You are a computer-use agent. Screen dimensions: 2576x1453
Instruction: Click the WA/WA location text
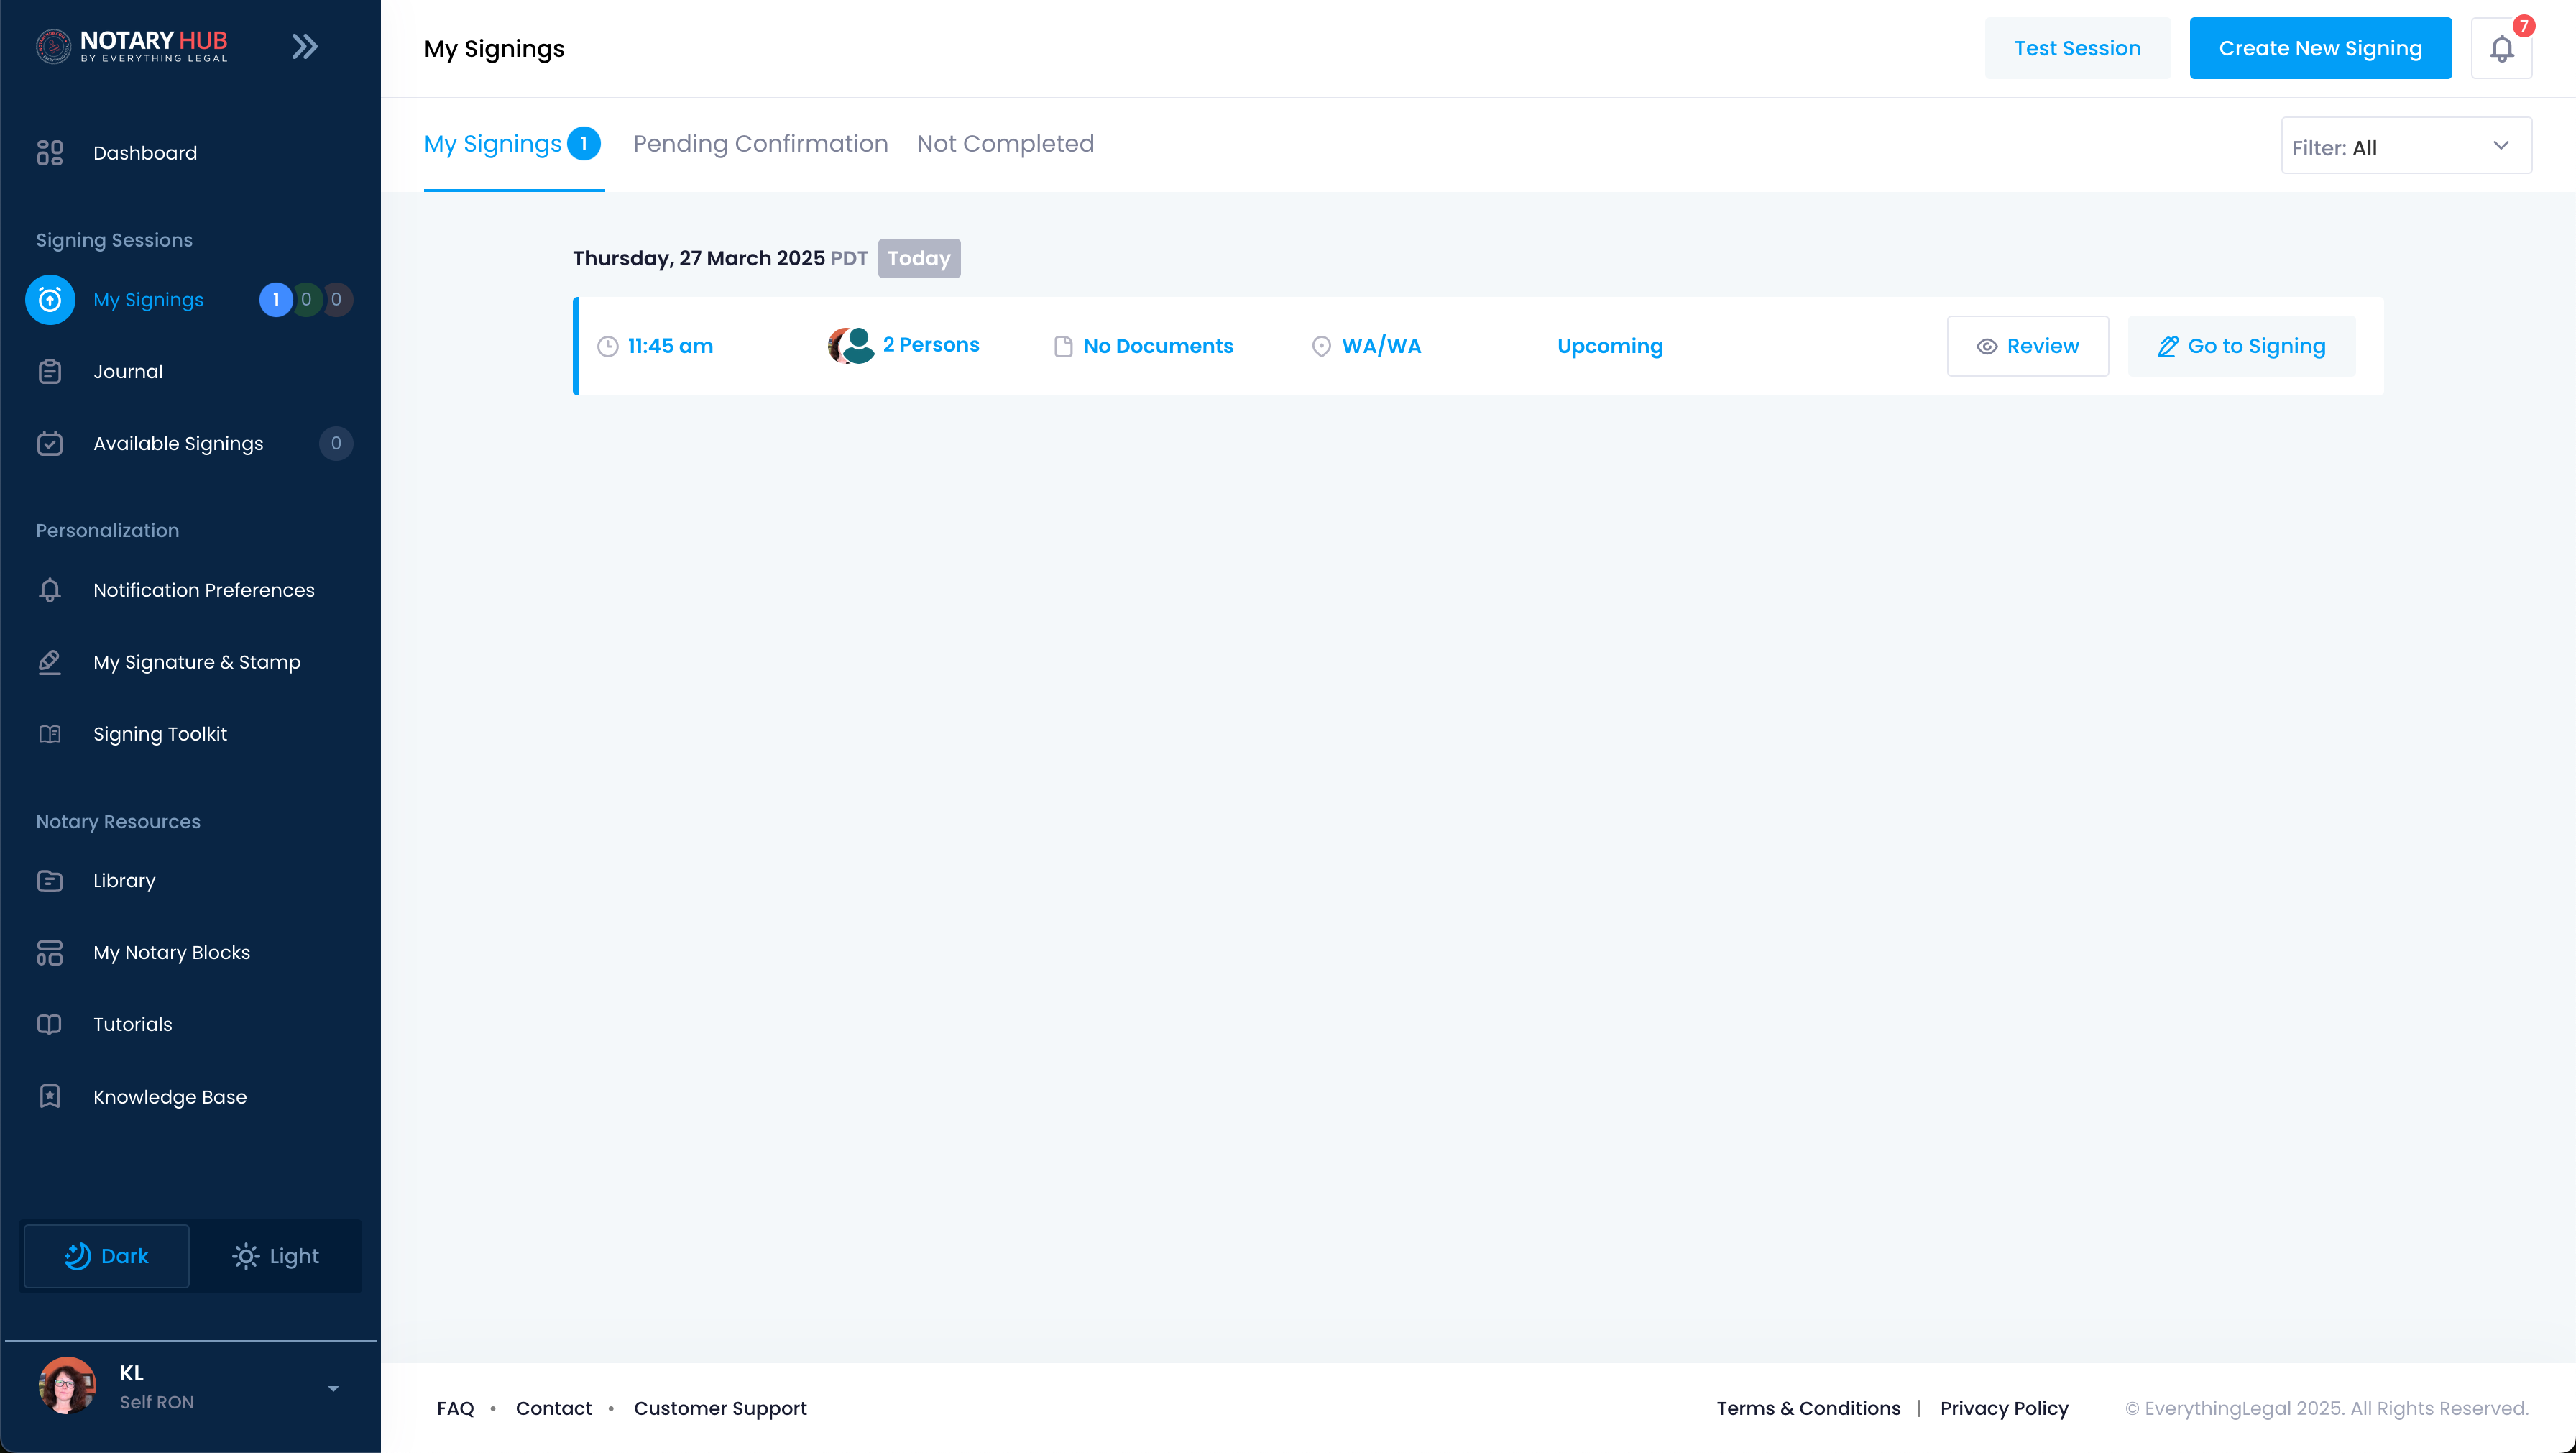1381,346
